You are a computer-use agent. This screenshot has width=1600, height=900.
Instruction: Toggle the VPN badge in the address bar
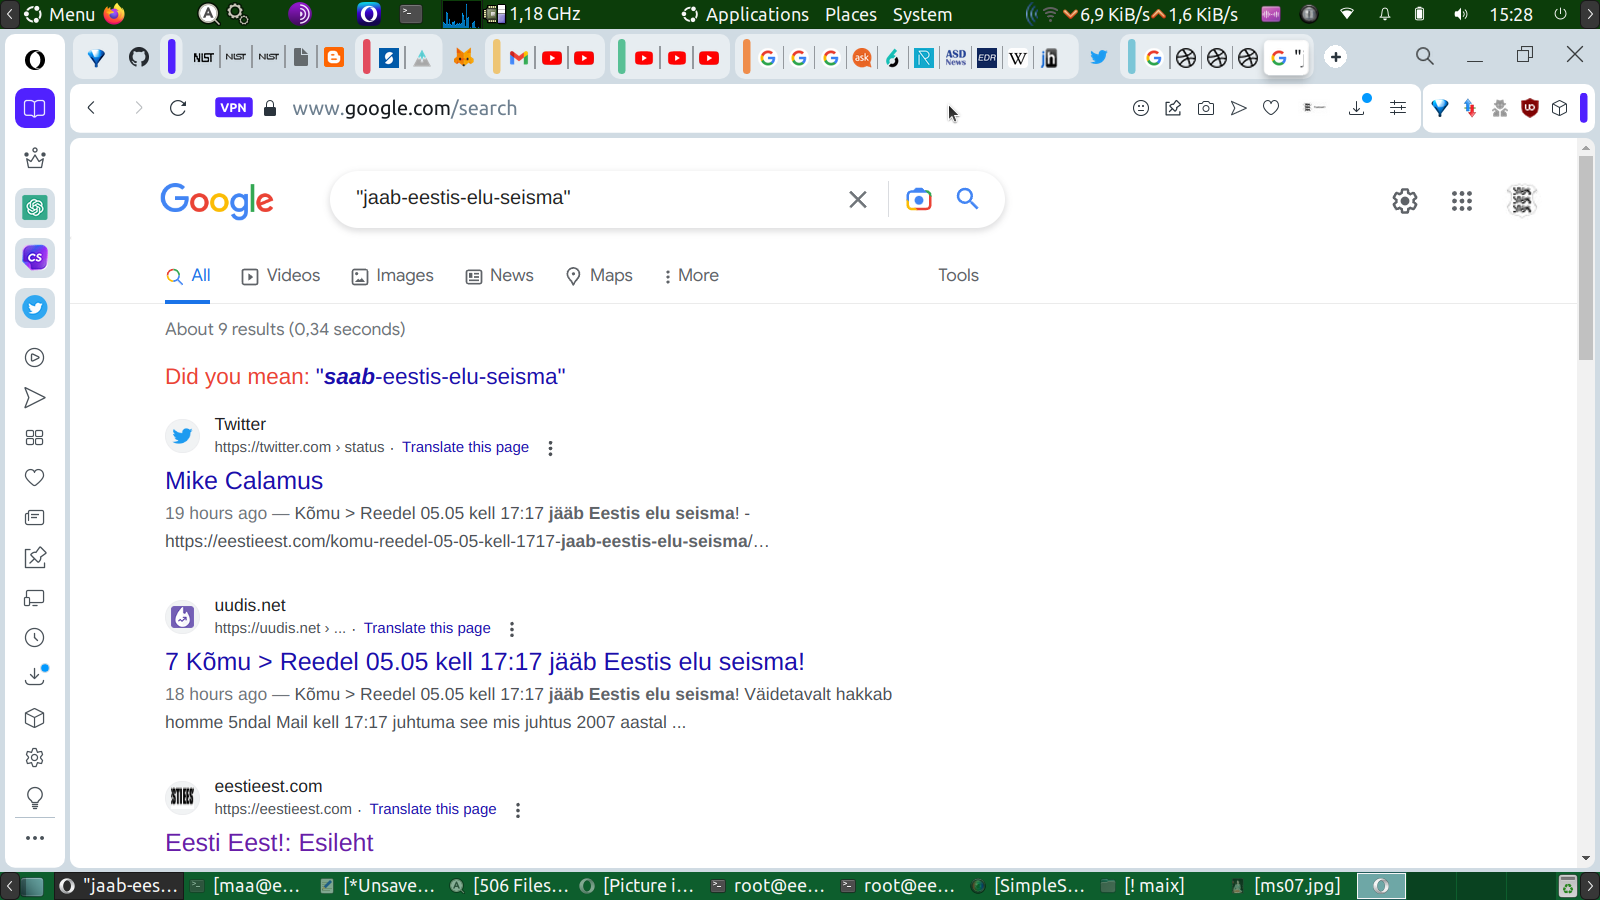pyautogui.click(x=233, y=108)
